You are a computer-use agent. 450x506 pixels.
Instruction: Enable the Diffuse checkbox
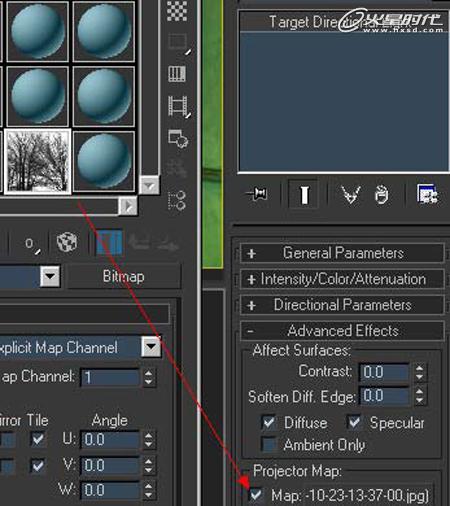point(268,423)
